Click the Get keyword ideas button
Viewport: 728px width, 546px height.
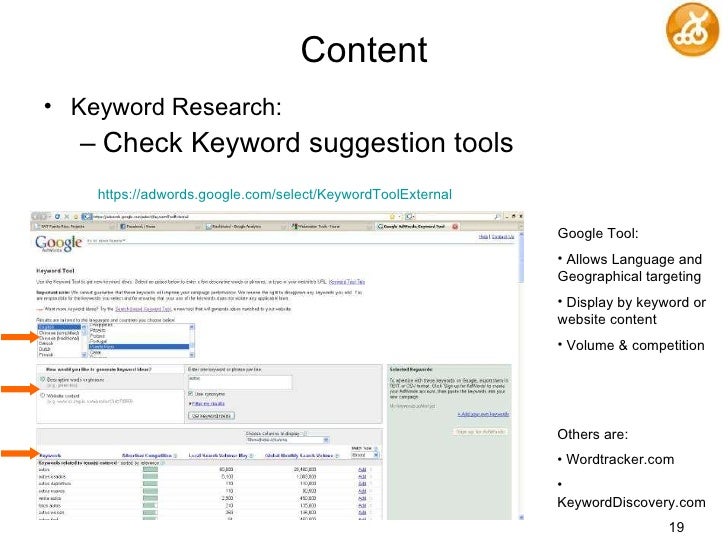[211, 416]
